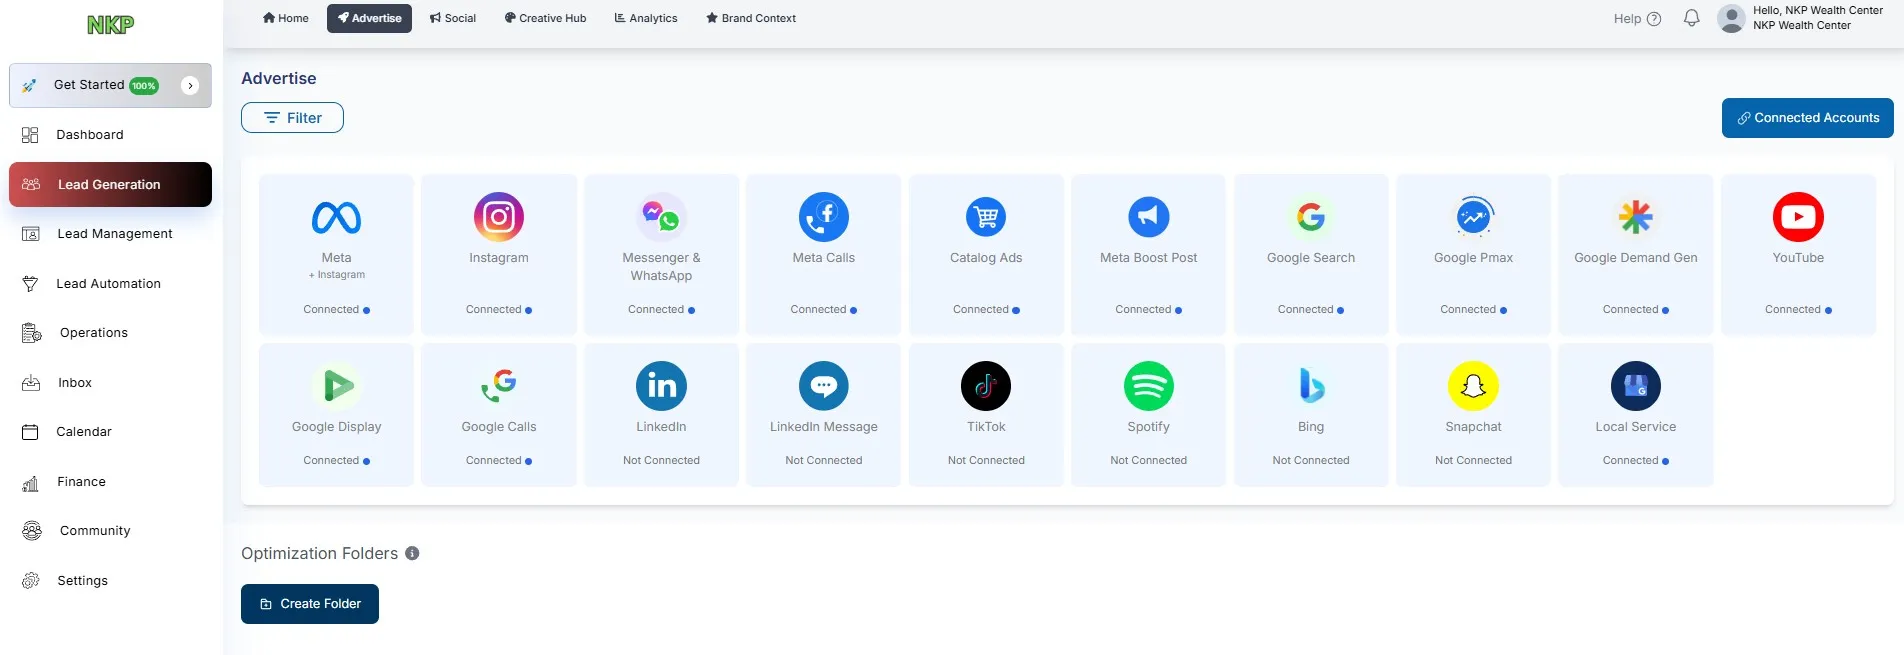Open Dashboard in the sidebar
The image size is (1904, 655).
(110, 135)
